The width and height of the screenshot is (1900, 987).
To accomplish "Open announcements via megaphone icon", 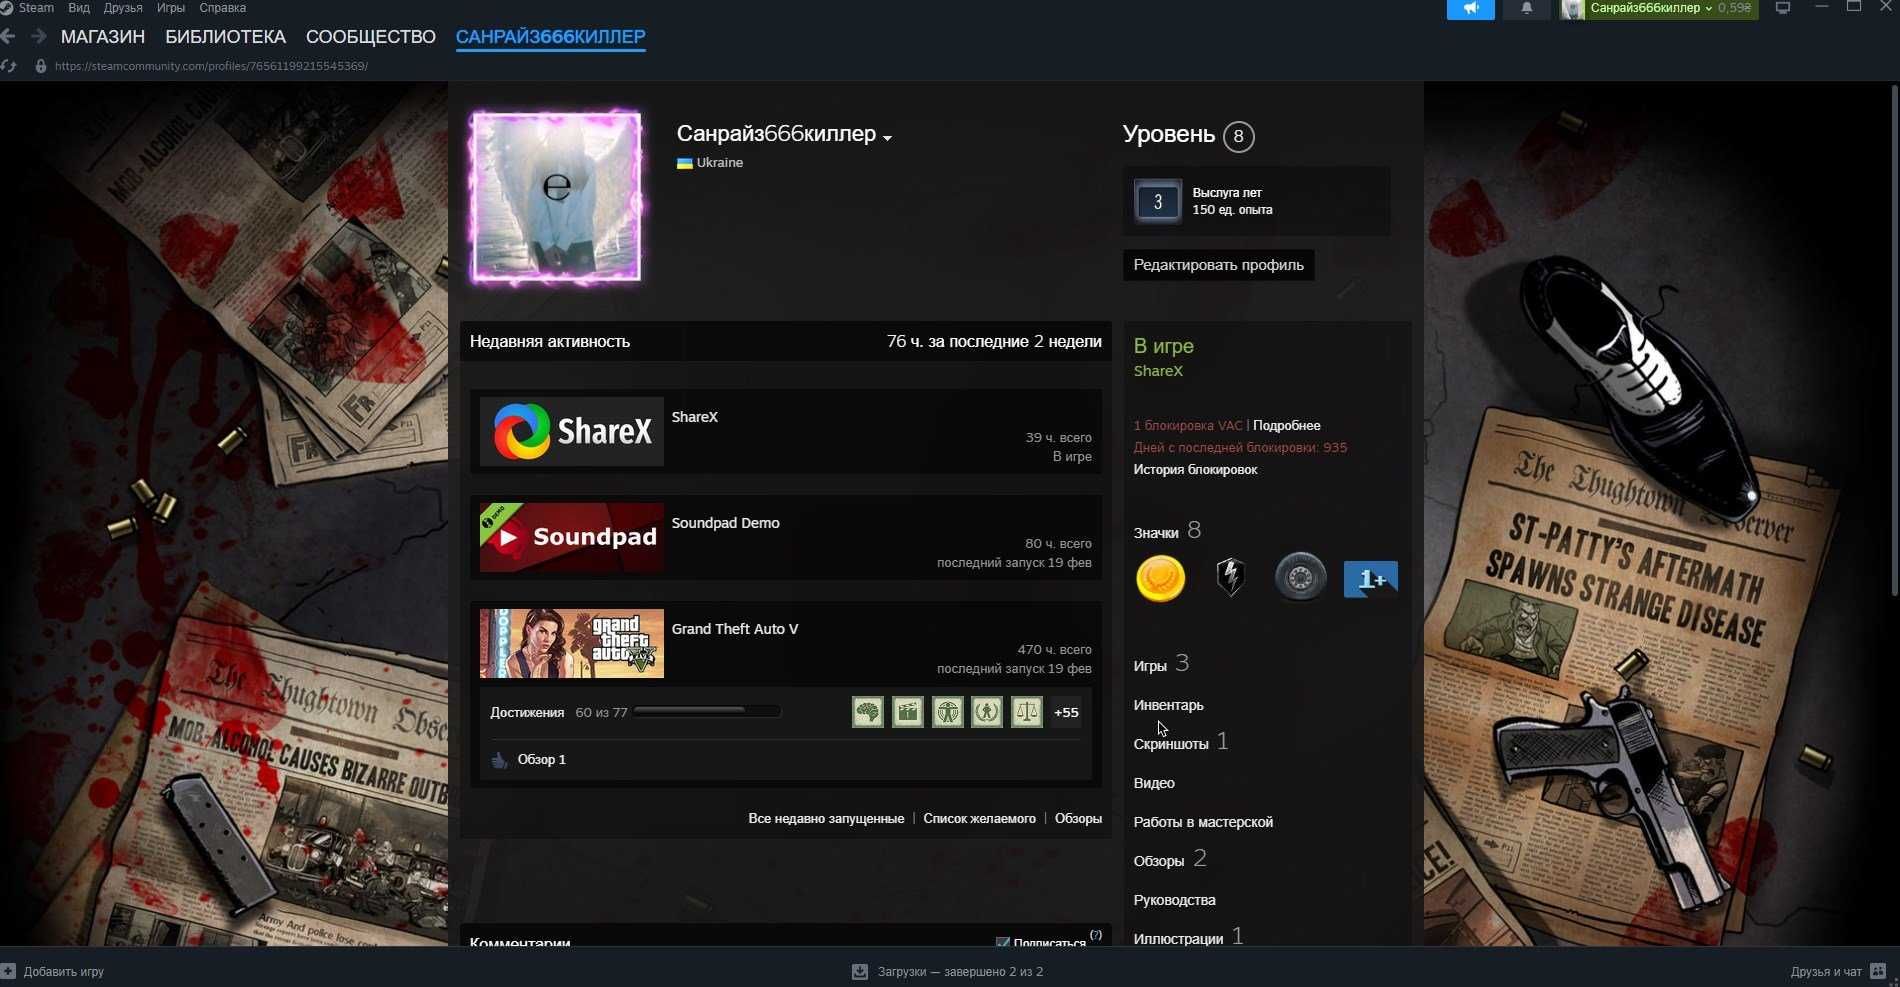I will (x=1470, y=8).
